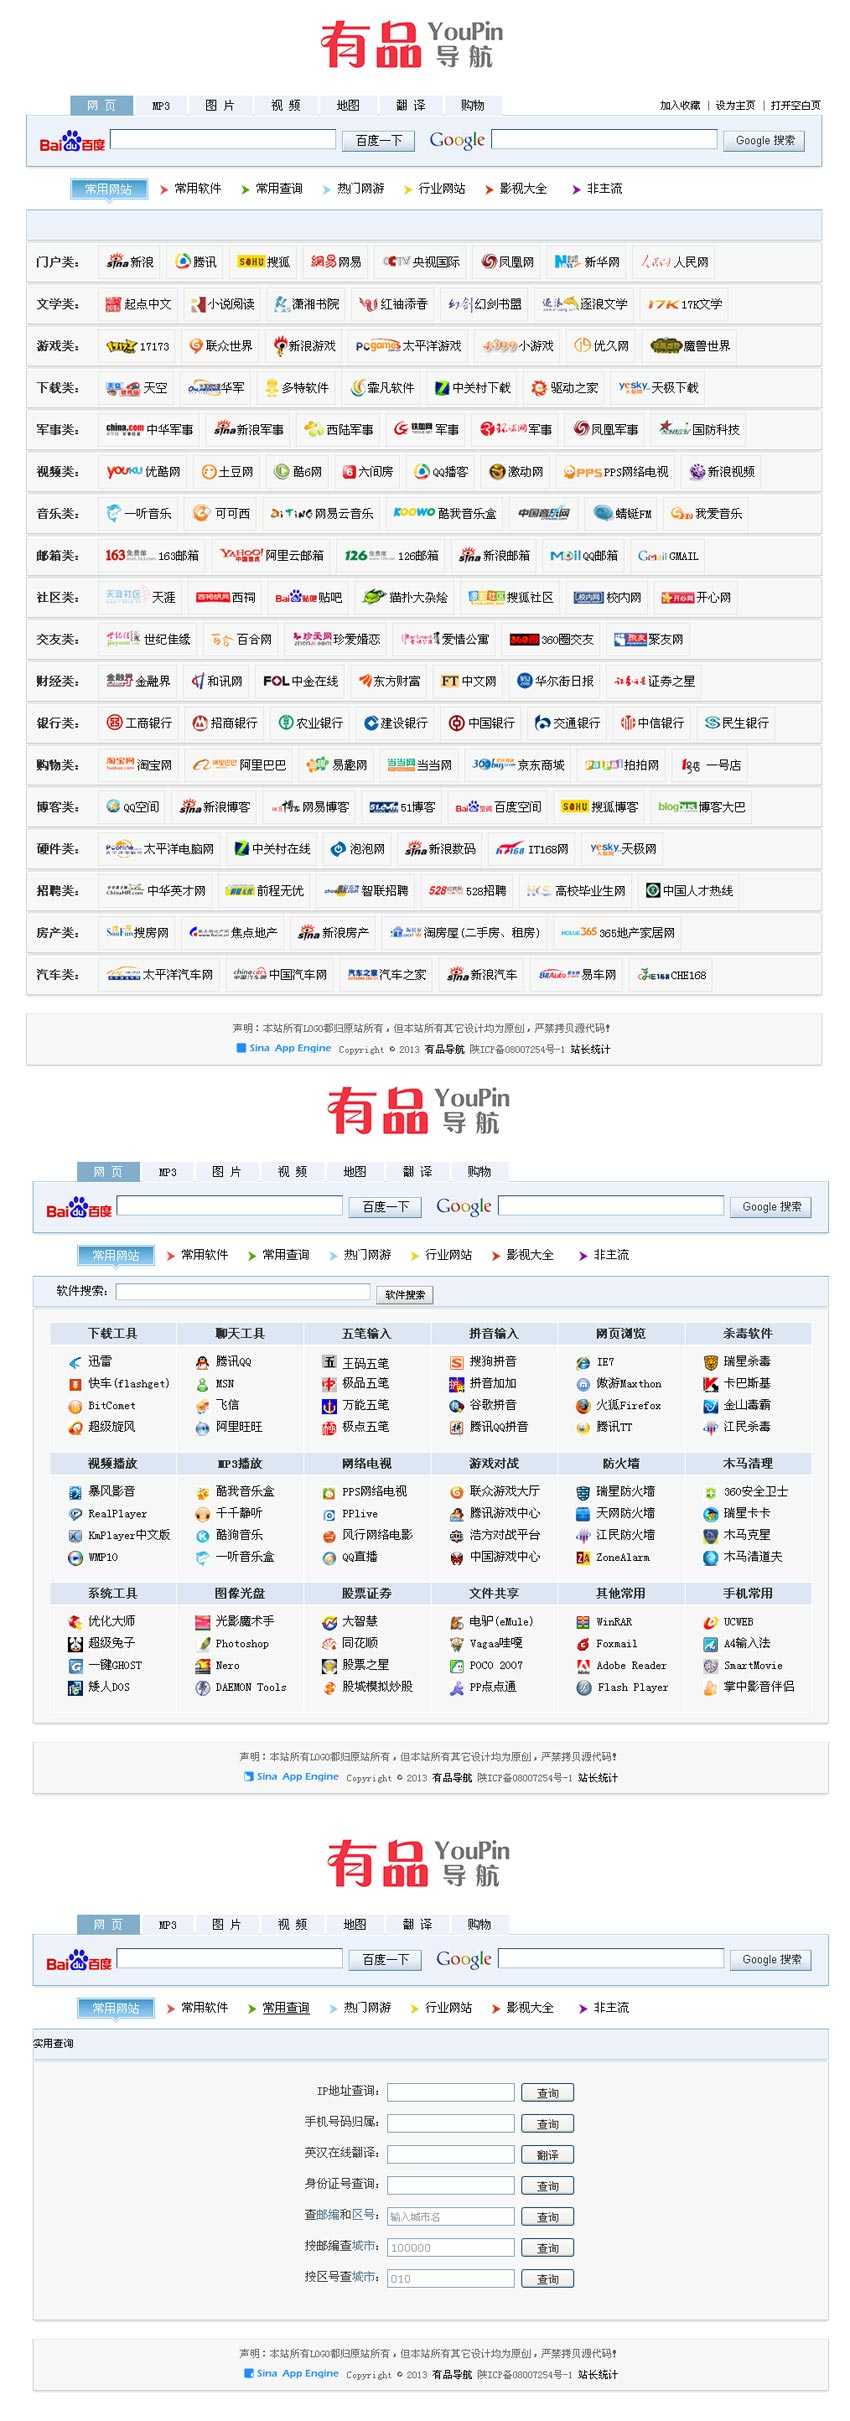Click the 查邮编和区号 field with 输入城市名
The image size is (850, 2421).
(x=451, y=2216)
